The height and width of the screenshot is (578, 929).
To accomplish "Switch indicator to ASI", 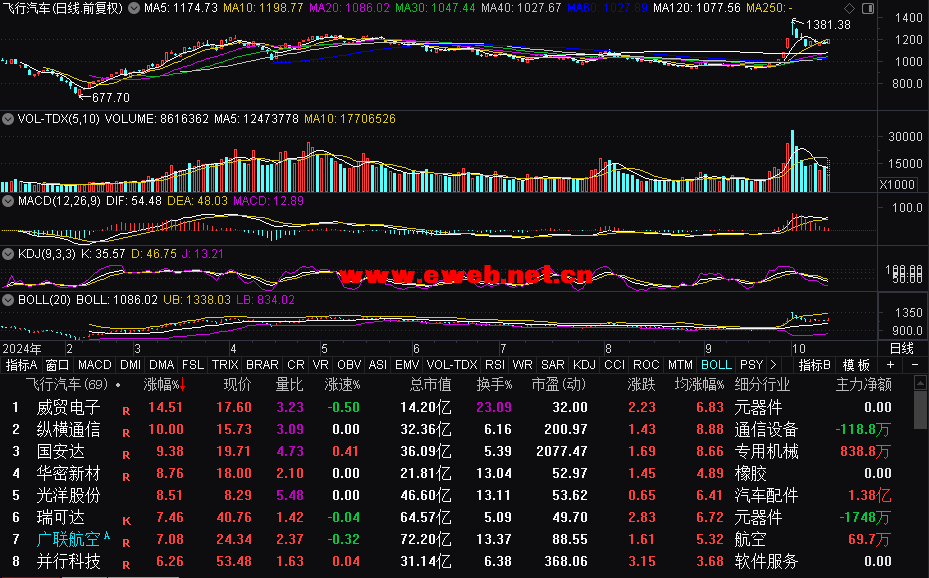I will click(x=377, y=365).
